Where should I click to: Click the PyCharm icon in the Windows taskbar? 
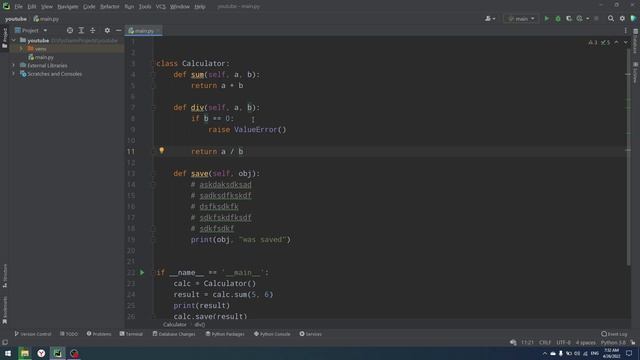pos(58,353)
